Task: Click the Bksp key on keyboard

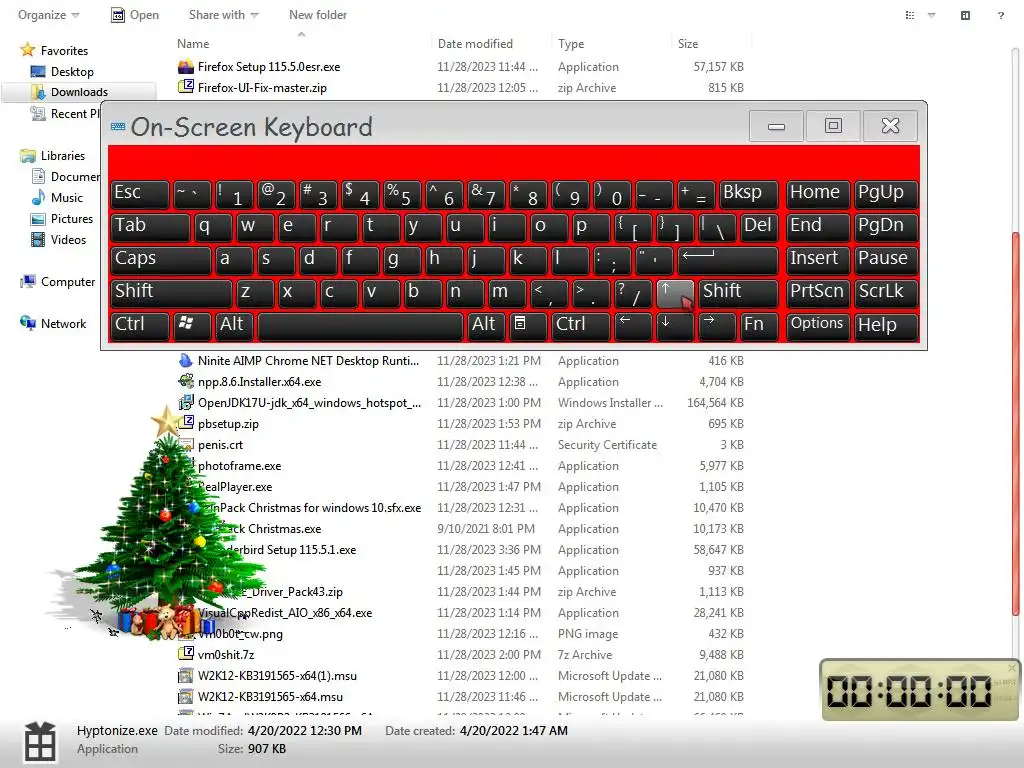Action: click(x=748, y=195)
